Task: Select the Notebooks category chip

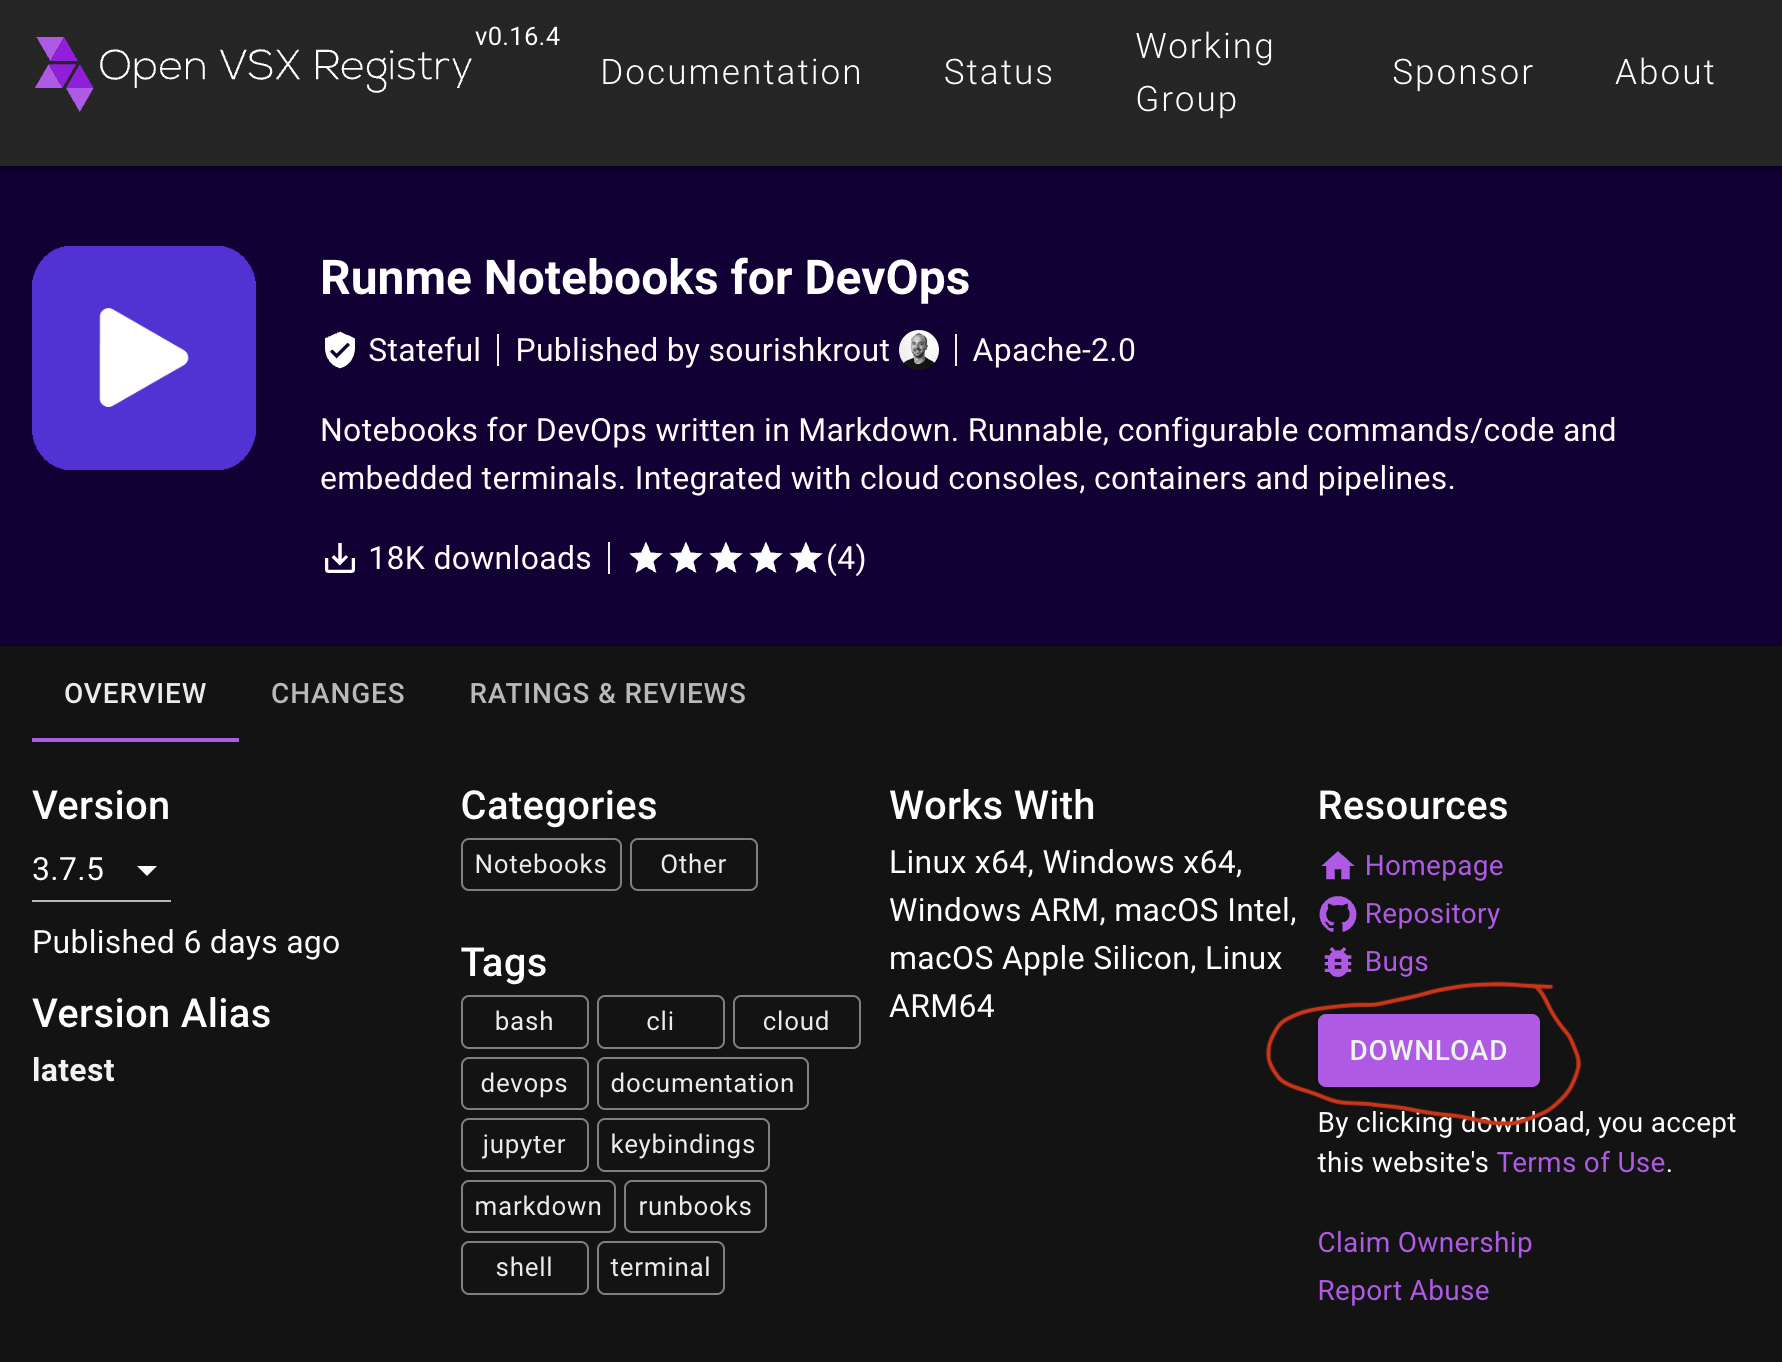Action: 541,864
